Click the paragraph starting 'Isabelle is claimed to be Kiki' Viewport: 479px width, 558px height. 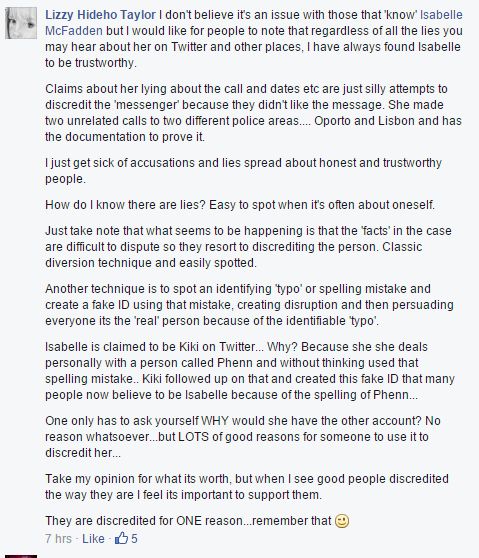250,371
